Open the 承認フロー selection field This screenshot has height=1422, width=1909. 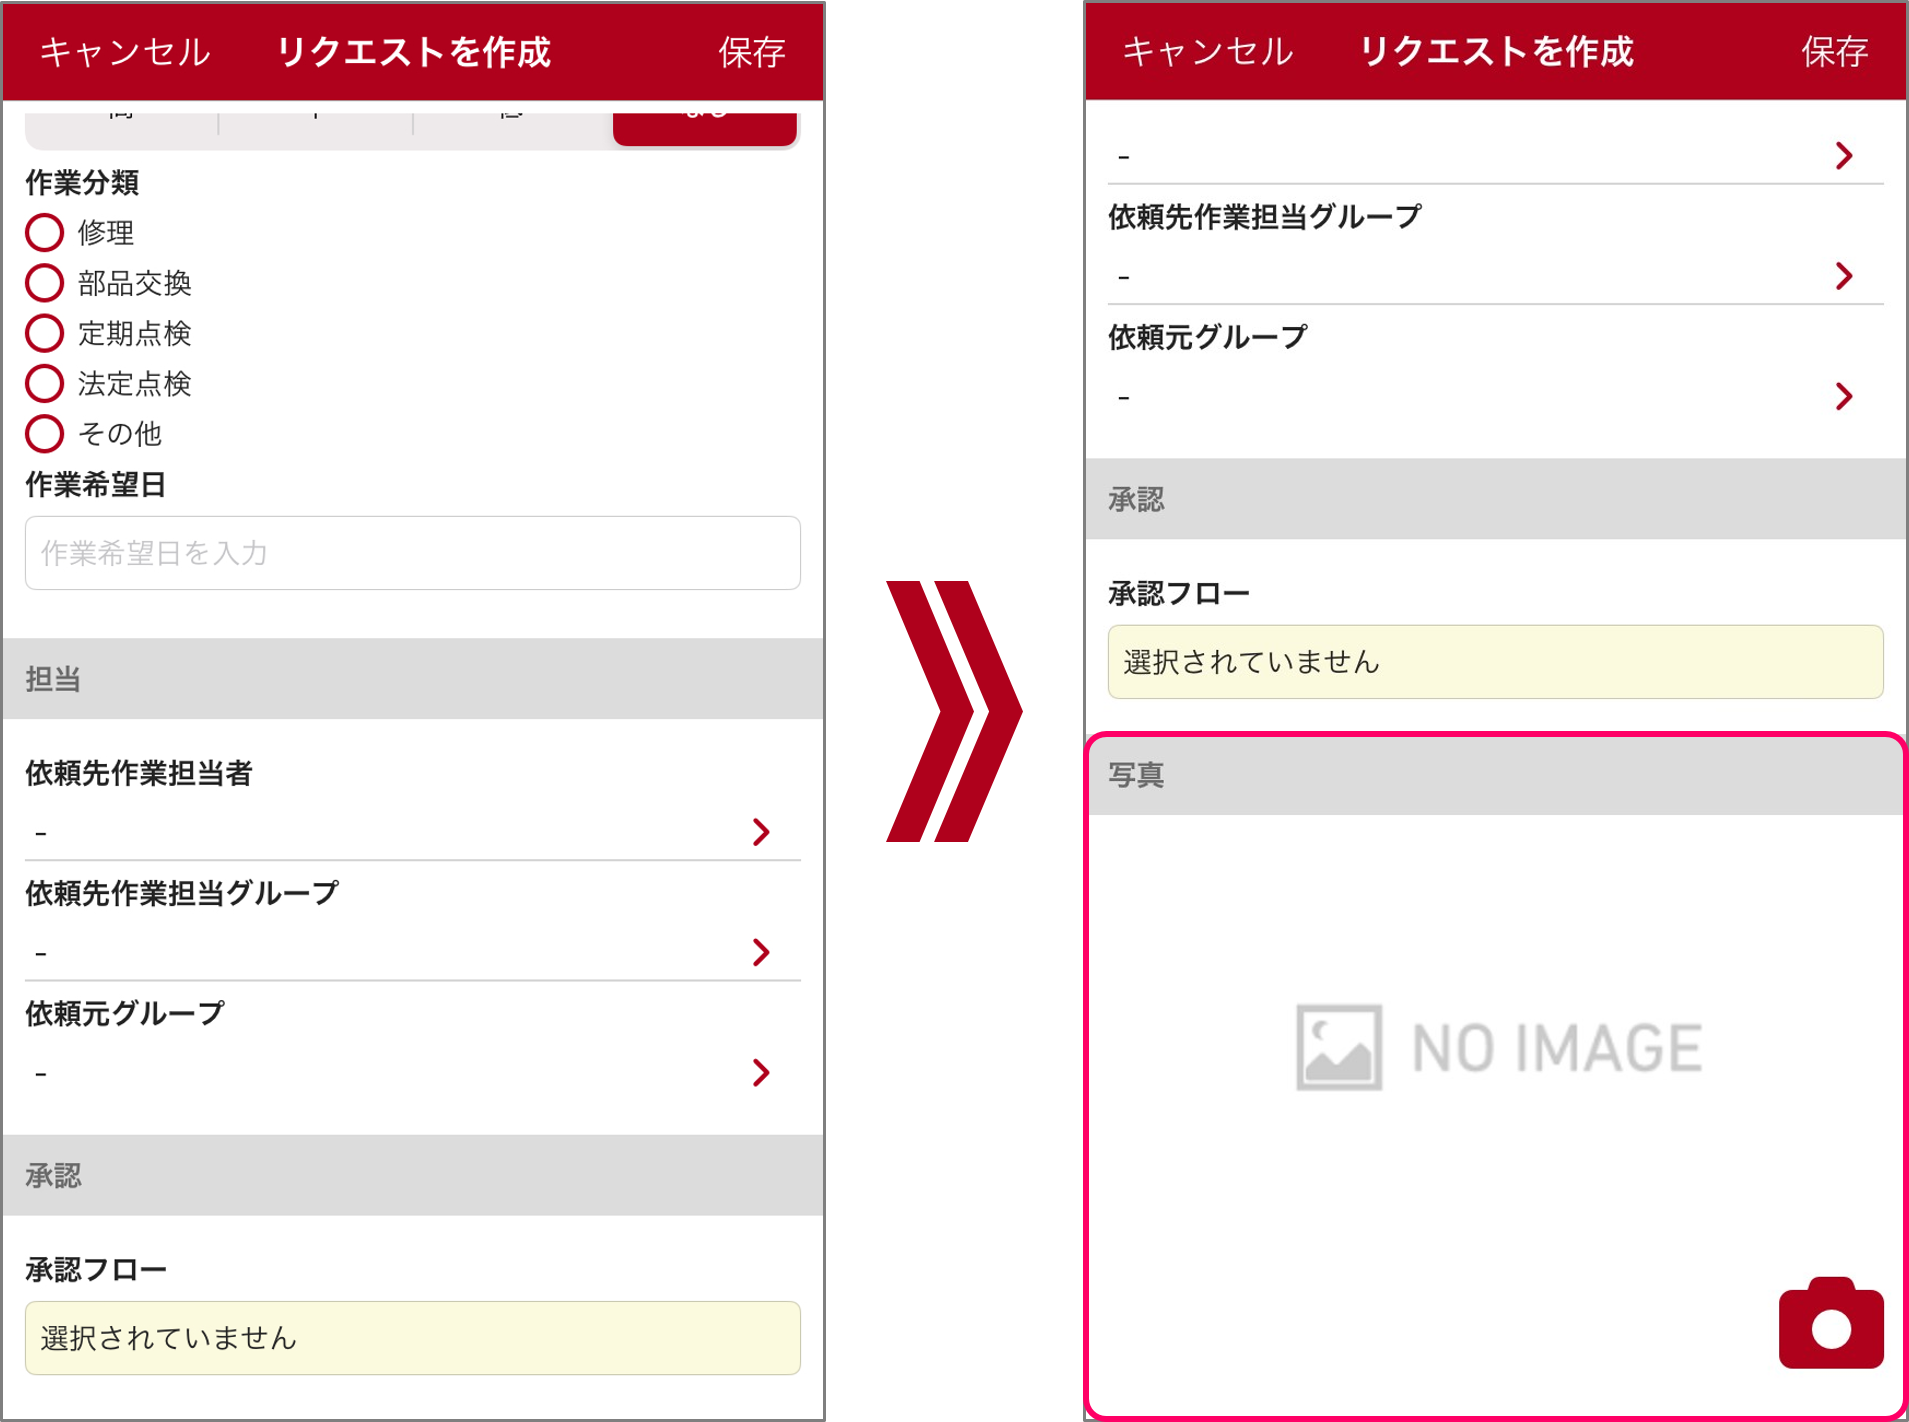pos(412,1337)
